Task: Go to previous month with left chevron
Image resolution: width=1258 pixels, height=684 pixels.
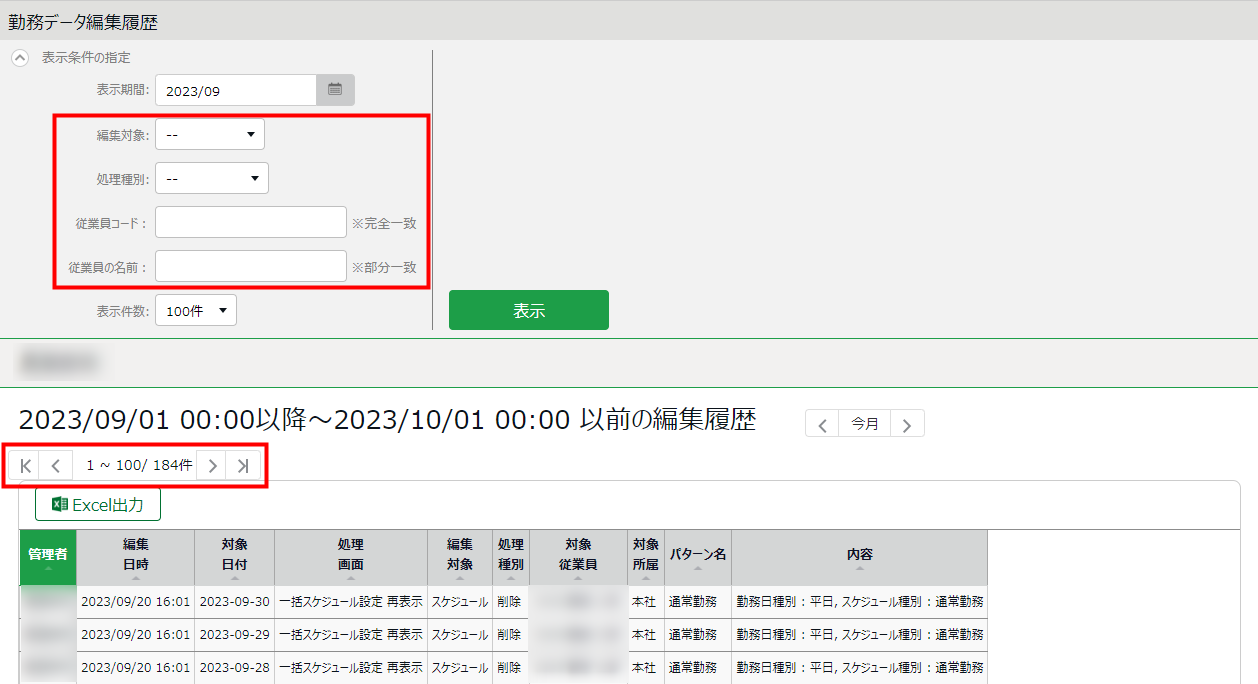Action: point(822,424)
